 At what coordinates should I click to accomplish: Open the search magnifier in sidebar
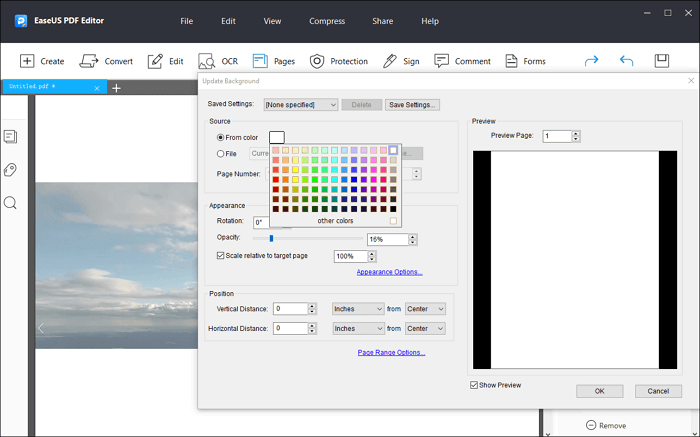(10, 203)
